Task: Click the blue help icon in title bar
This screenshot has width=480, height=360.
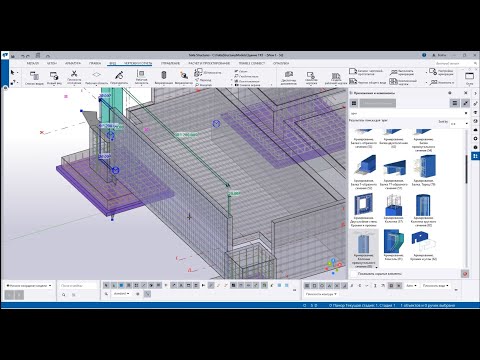Action: [424, 55]
